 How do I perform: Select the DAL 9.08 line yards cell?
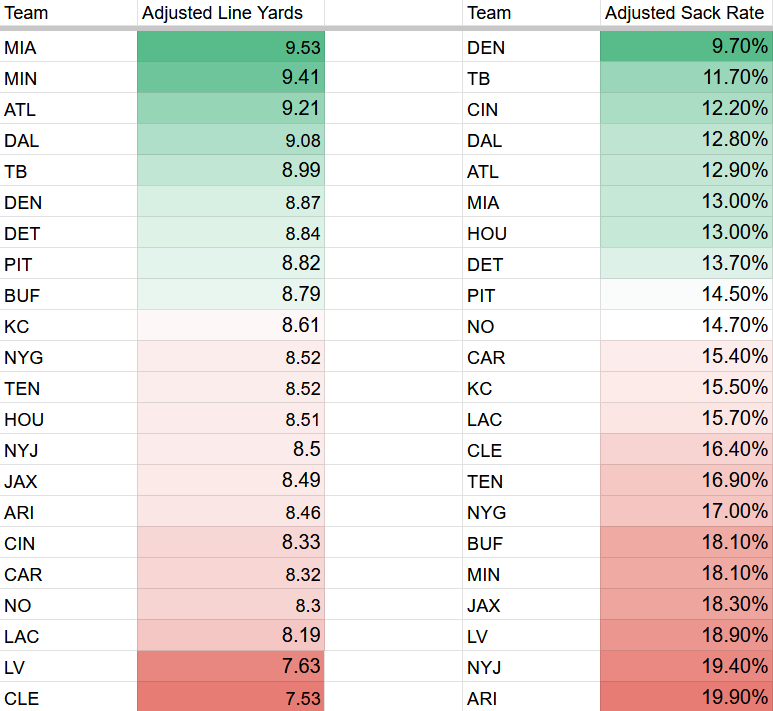pyautogui.click(x=231, y=141)
